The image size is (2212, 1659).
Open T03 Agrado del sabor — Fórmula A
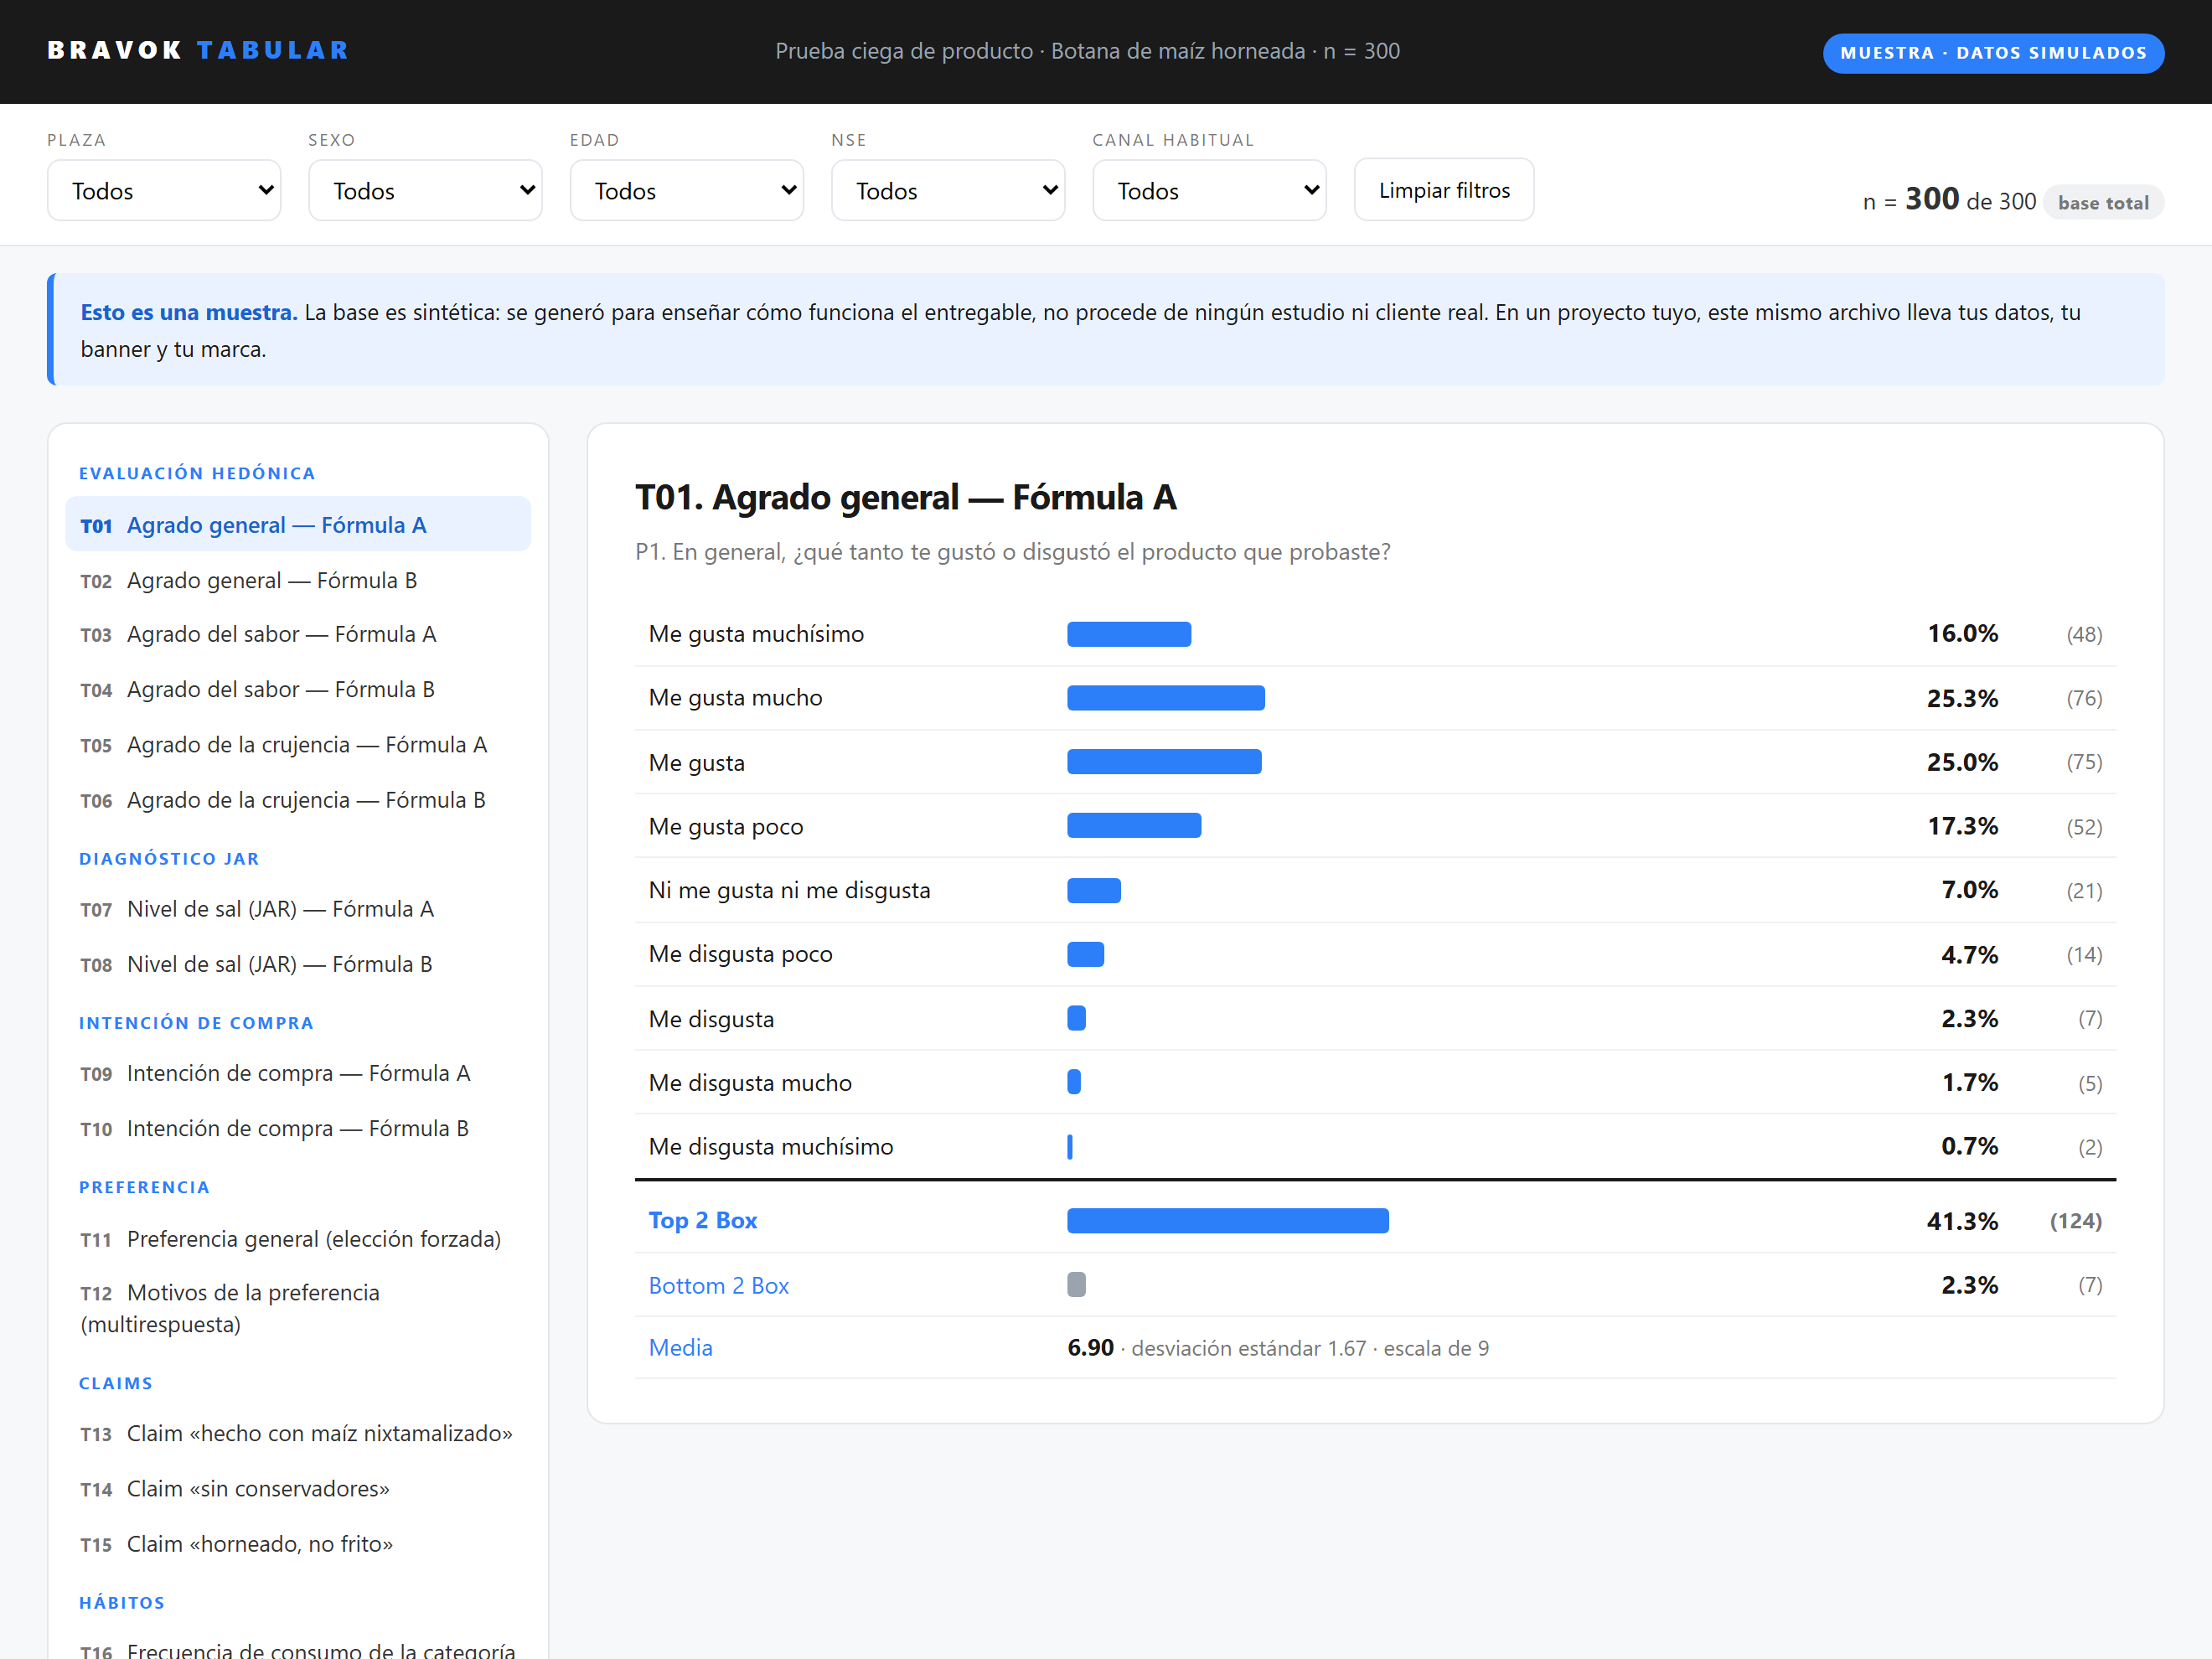pos(298,634)
